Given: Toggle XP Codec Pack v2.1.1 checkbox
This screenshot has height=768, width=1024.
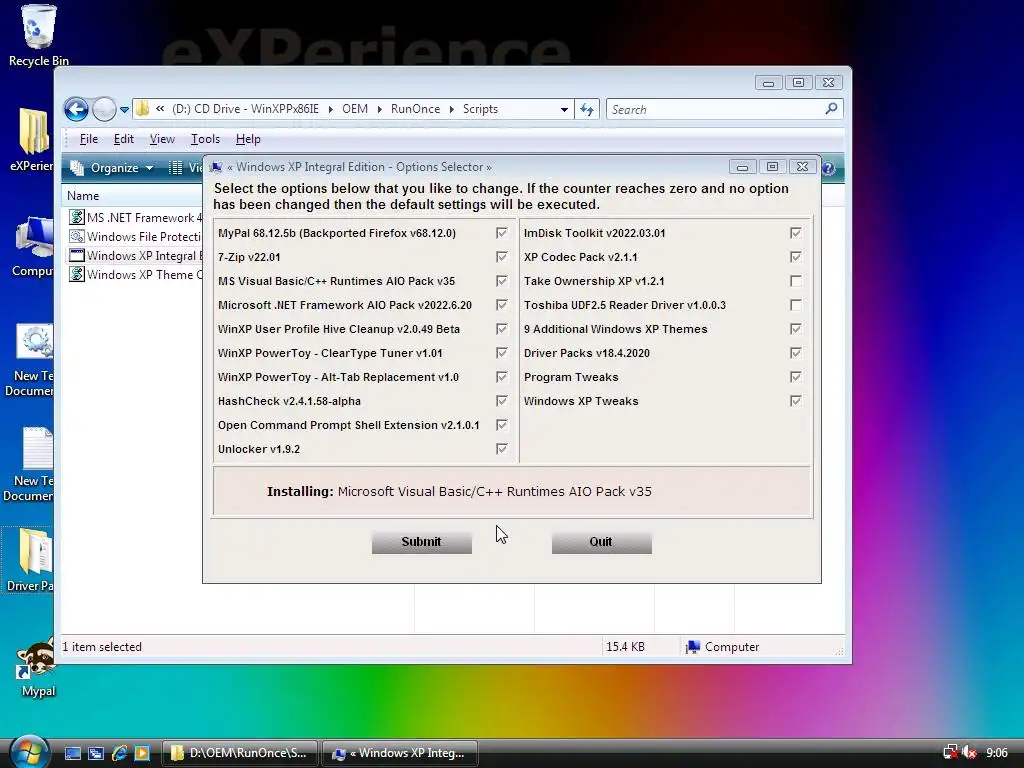Looking at the screenshot, I should coord(795,257).
